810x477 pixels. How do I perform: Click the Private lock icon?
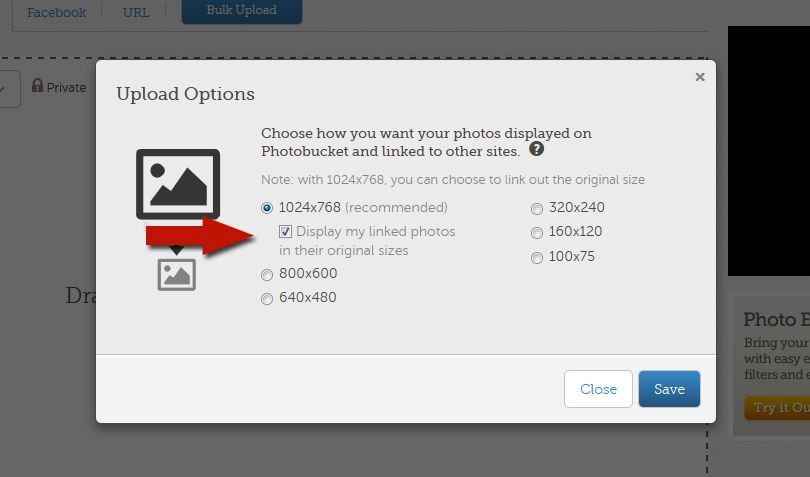point(37,85)
